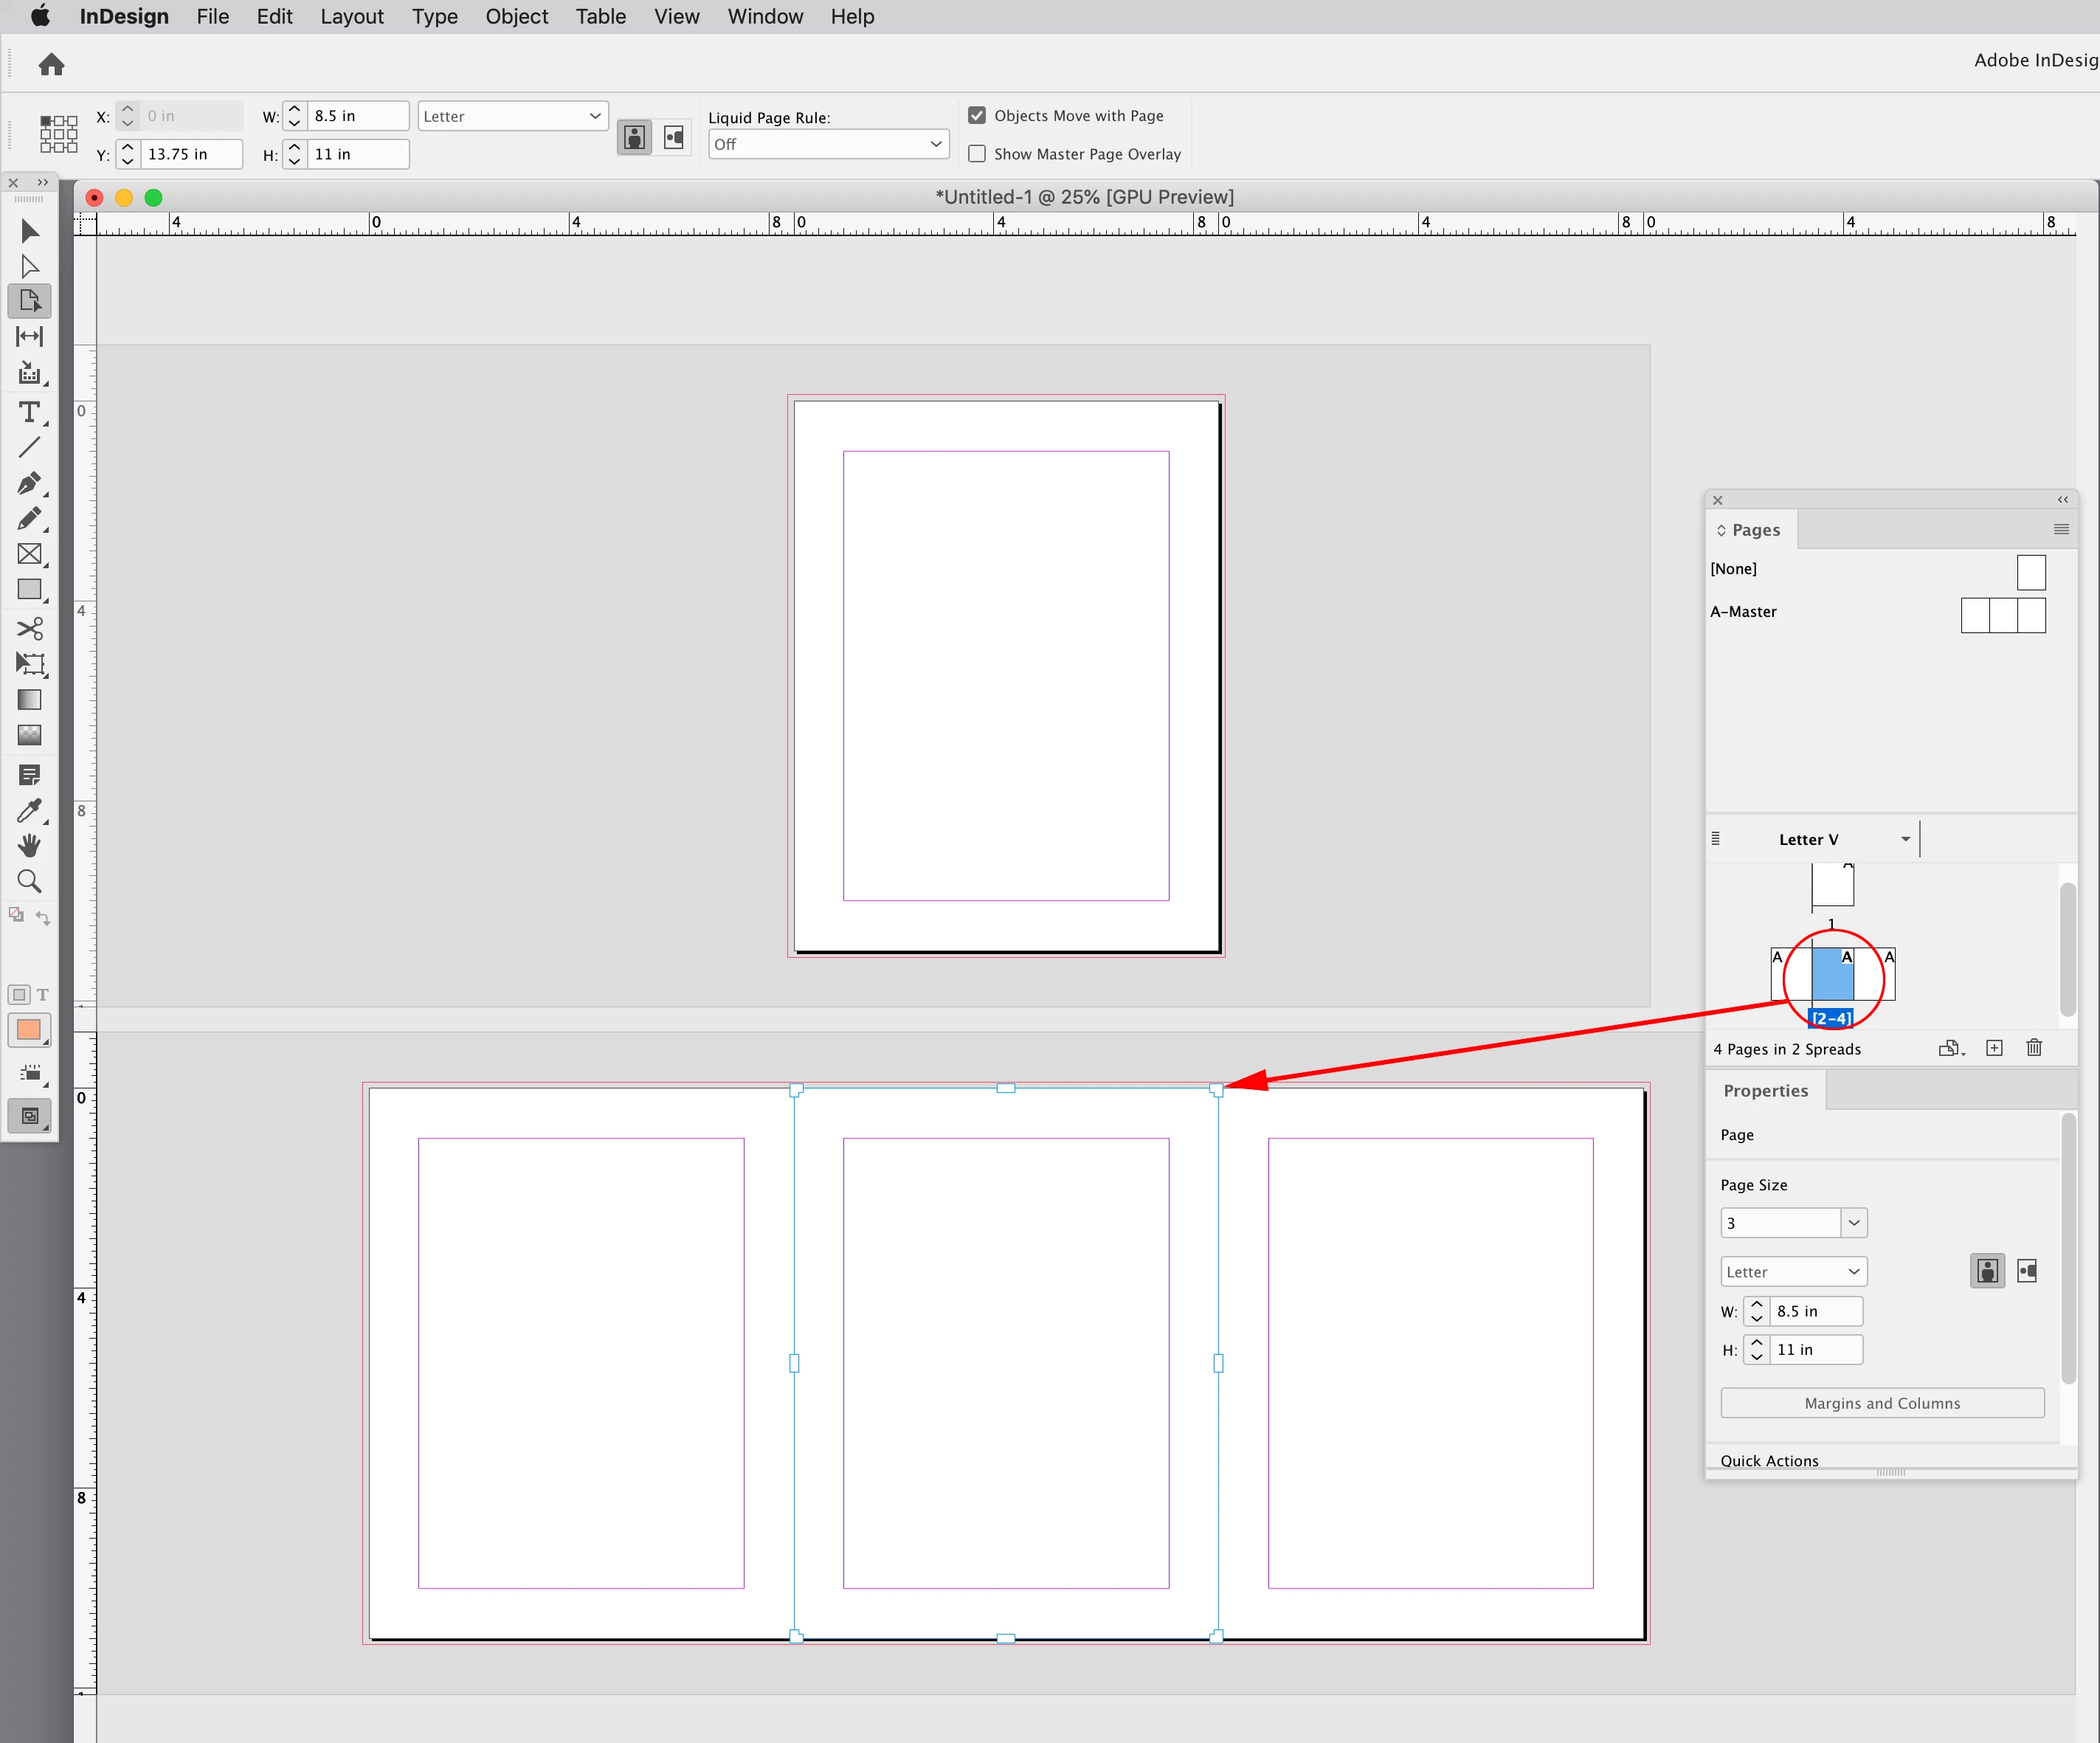Open Letter page size dropdown in control bar

click(x=512, y=116)
